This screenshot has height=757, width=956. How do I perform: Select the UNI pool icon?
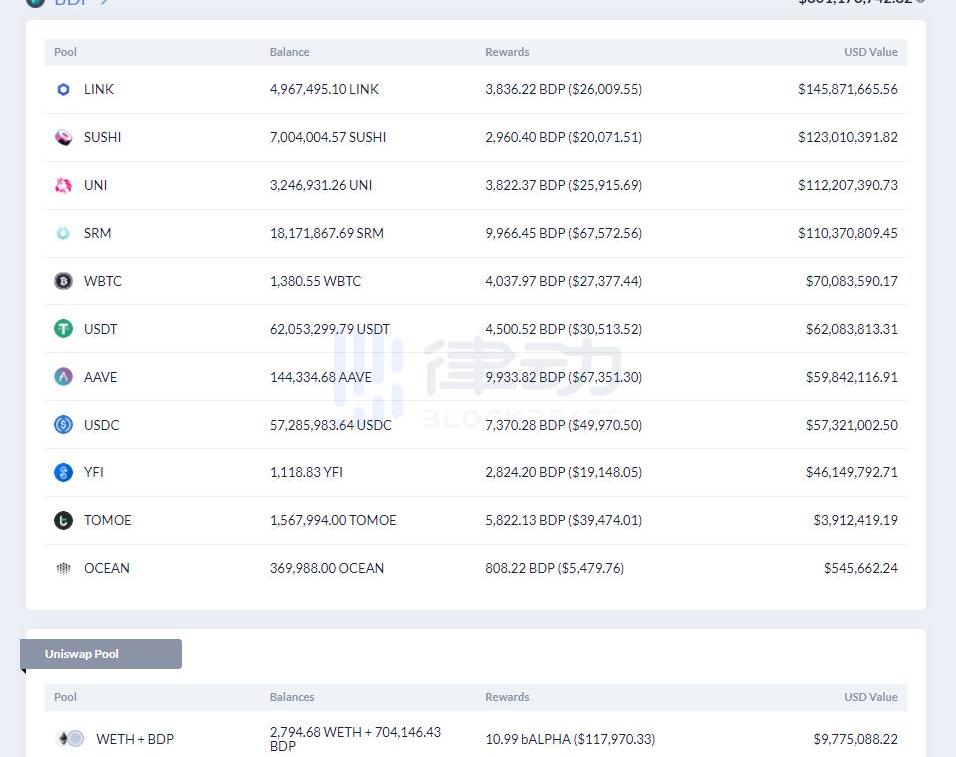[63, 185]
